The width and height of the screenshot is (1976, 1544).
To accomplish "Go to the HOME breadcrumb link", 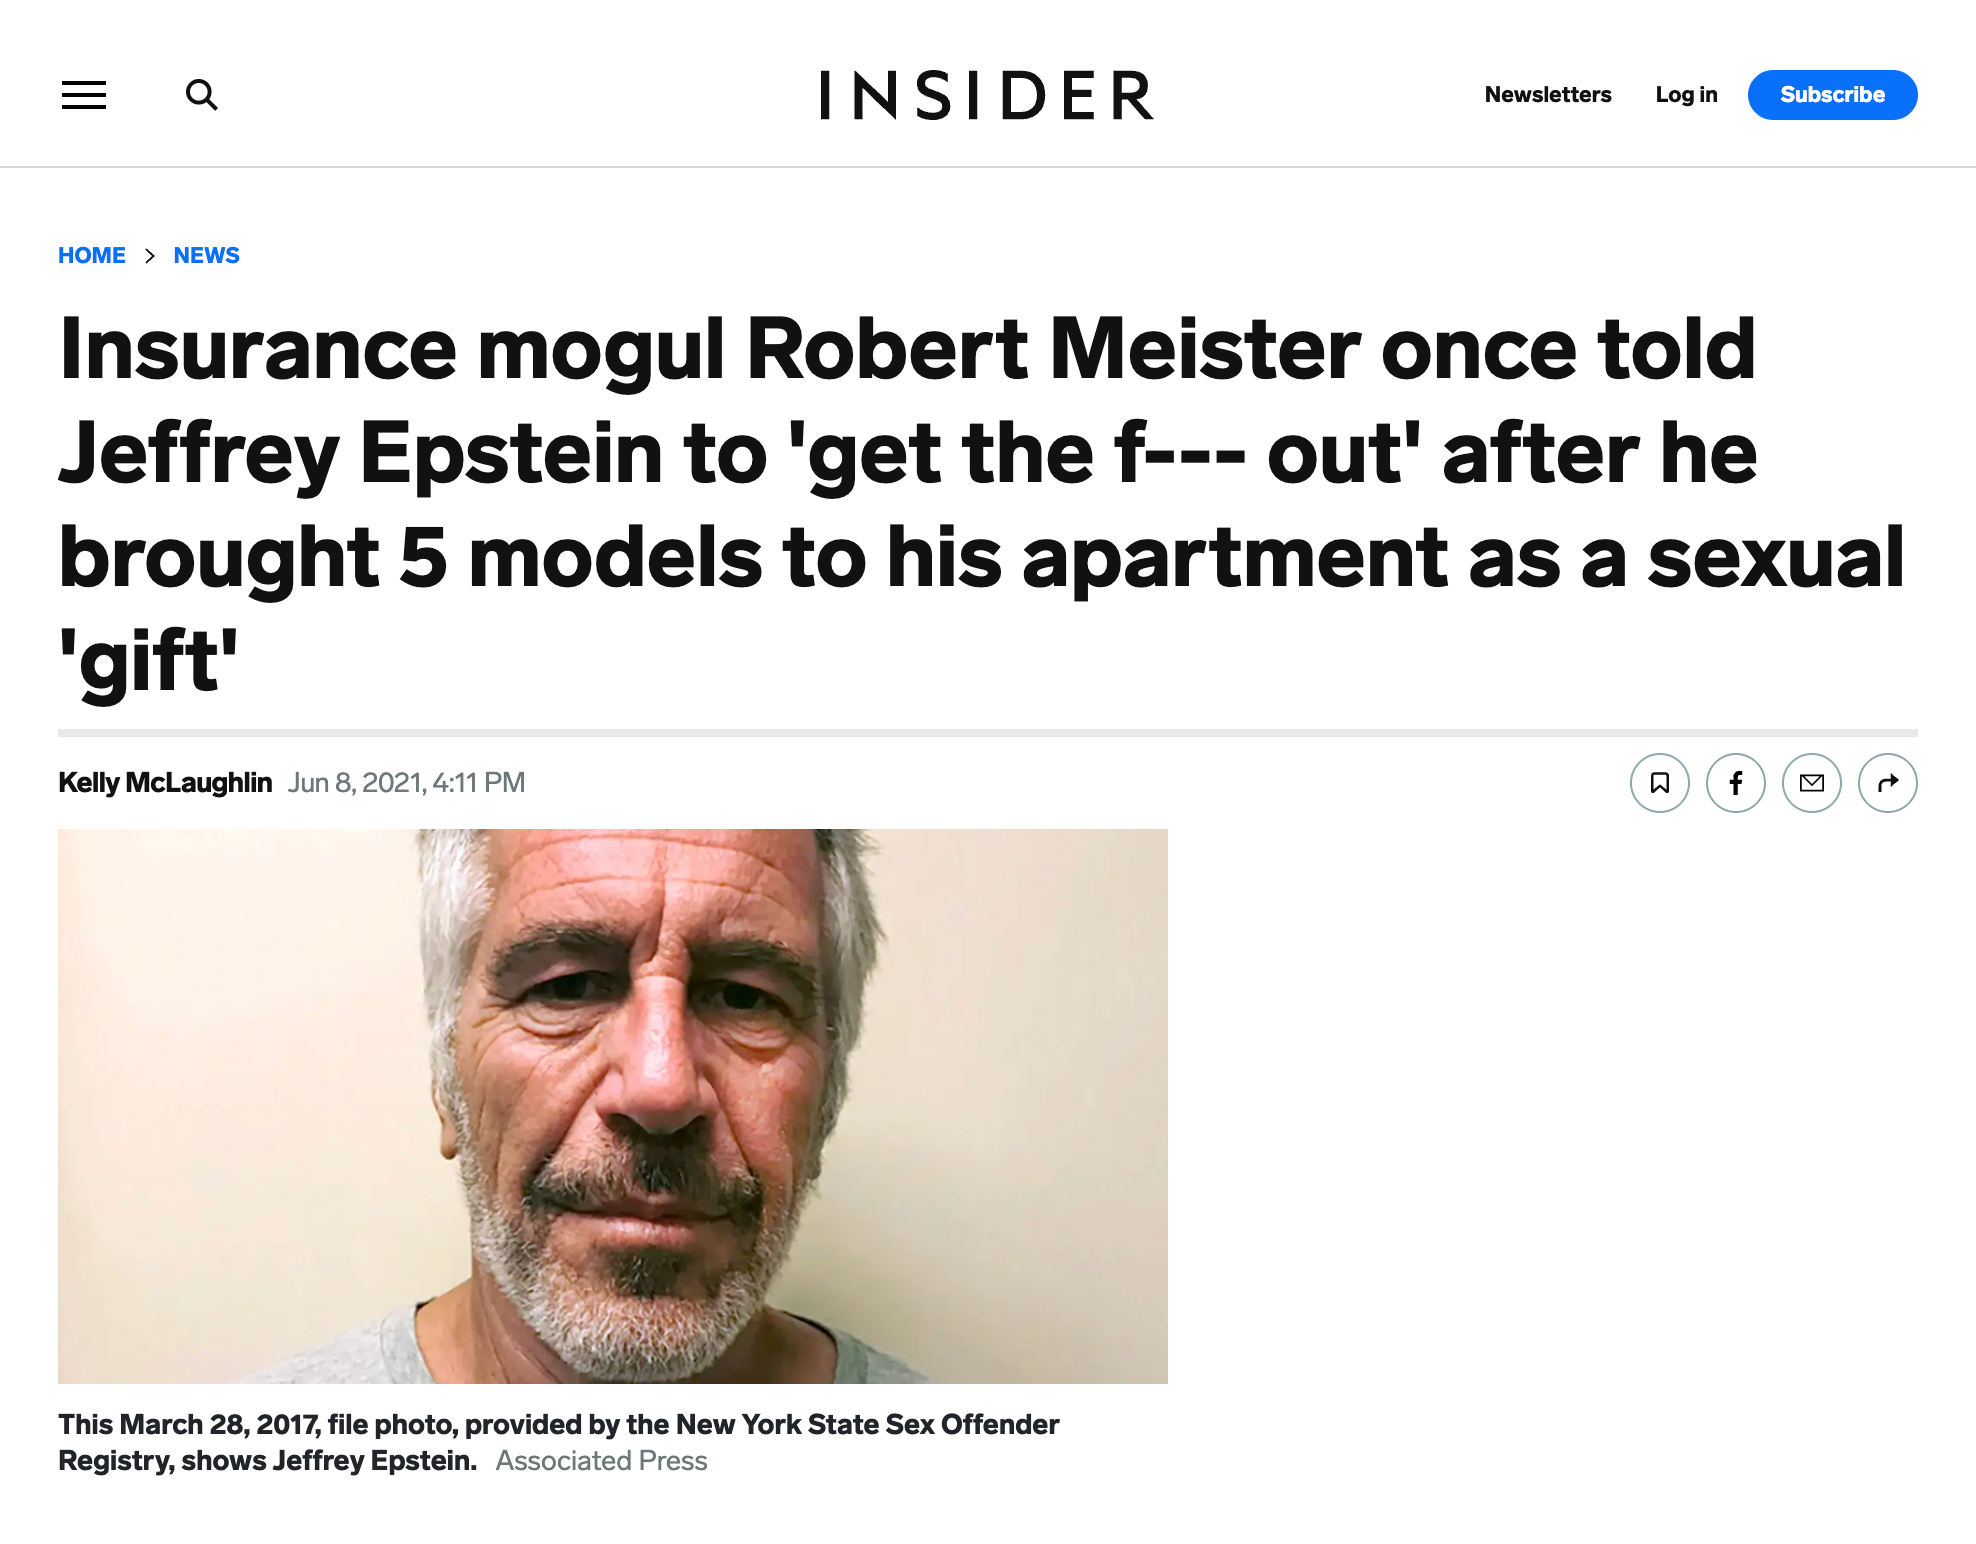I will [x=92, y=256].
